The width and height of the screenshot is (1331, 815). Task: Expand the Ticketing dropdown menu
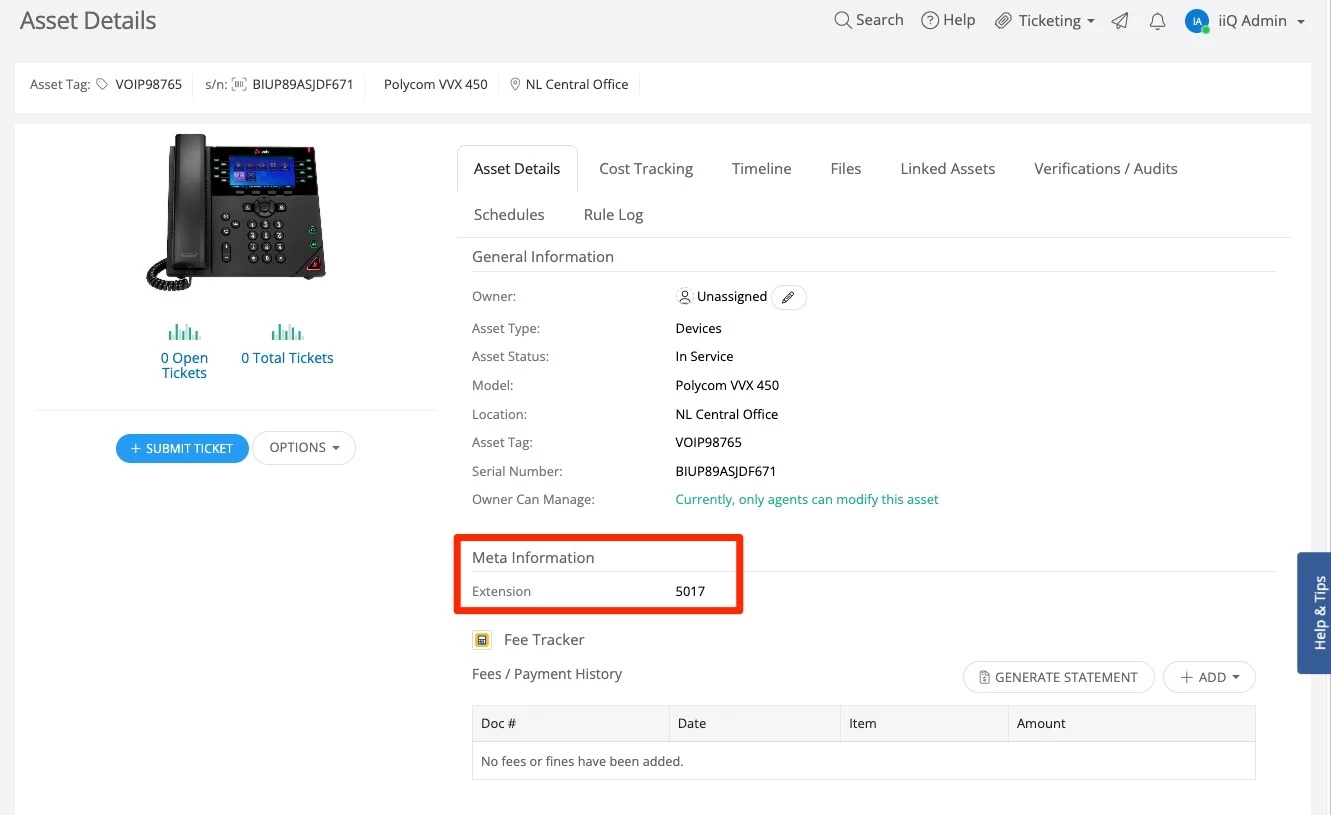[1045, 21]
